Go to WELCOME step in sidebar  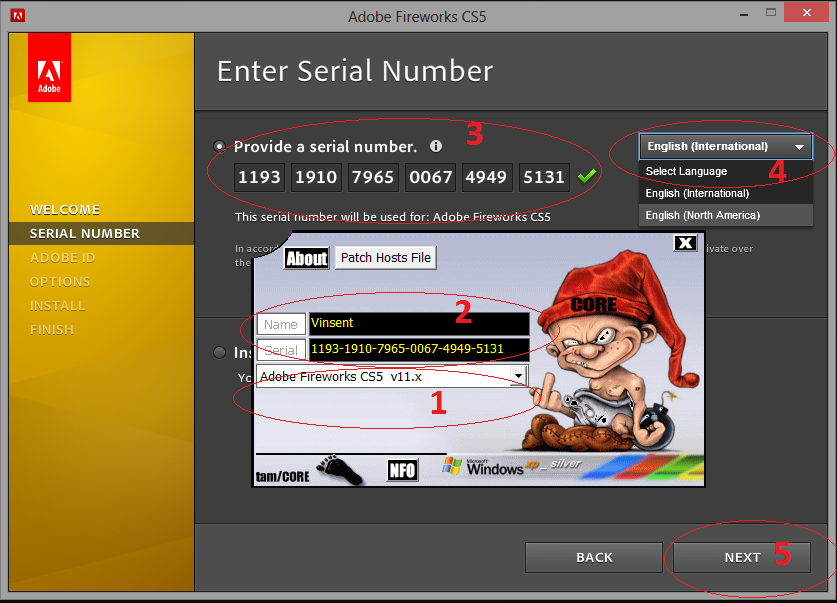click(65, 210)
